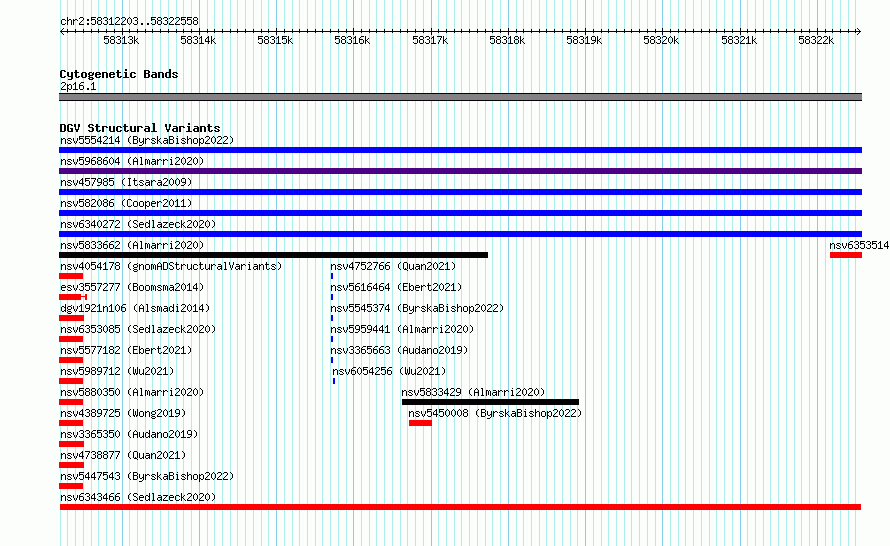
Task: Open esv3557277 (Boomsma2014) variant
Action: pyautogui.click(x=132, y=287)
